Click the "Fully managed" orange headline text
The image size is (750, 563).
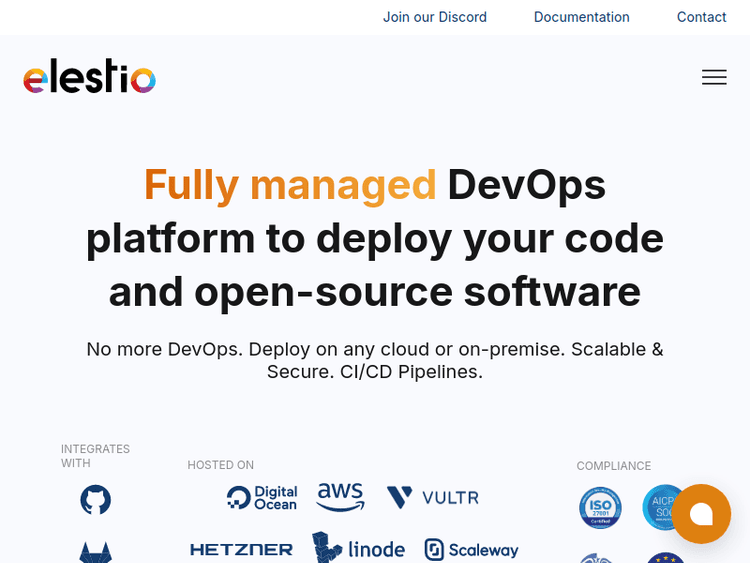[x=290, y=185]
